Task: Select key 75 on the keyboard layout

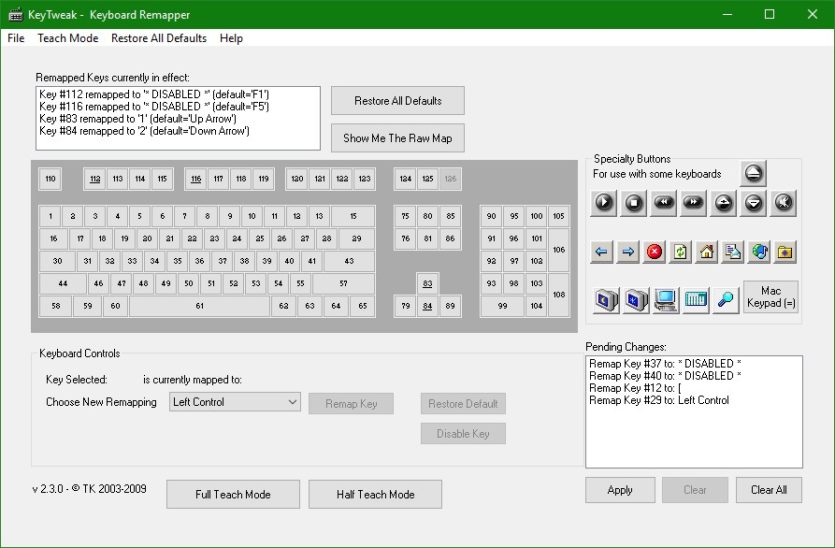Action: click(405, 216)
